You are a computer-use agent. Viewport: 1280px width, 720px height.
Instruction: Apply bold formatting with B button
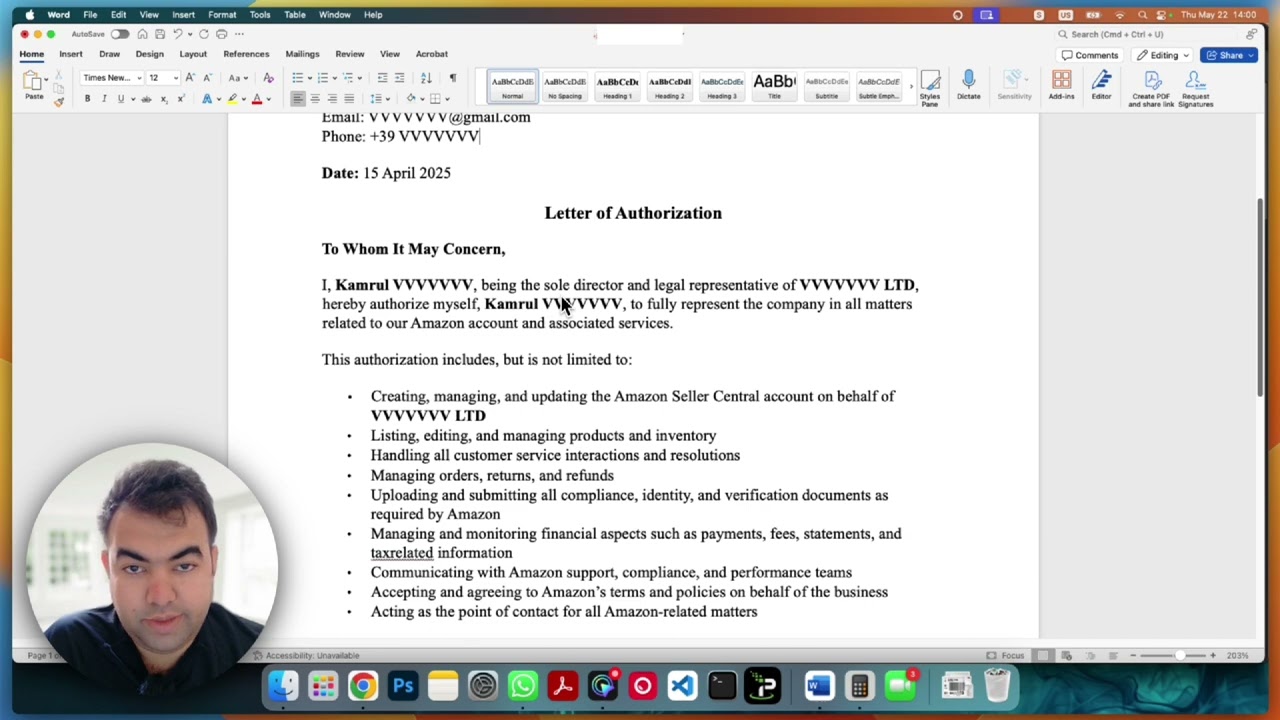tap(87, 99)
